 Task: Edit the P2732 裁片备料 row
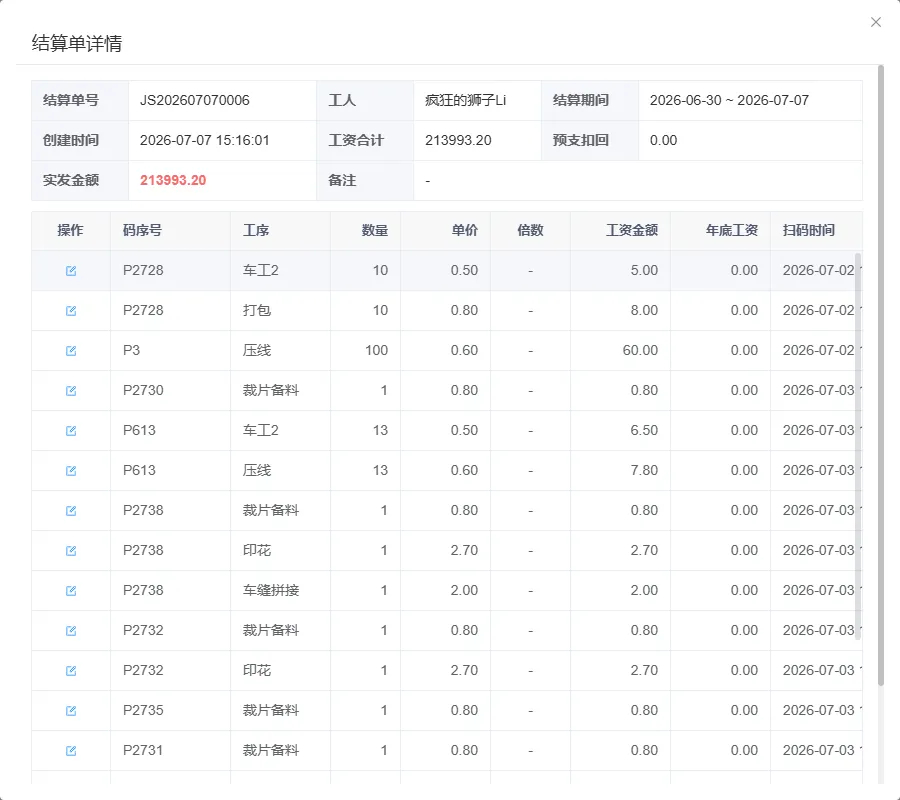[x=71, y=631]
